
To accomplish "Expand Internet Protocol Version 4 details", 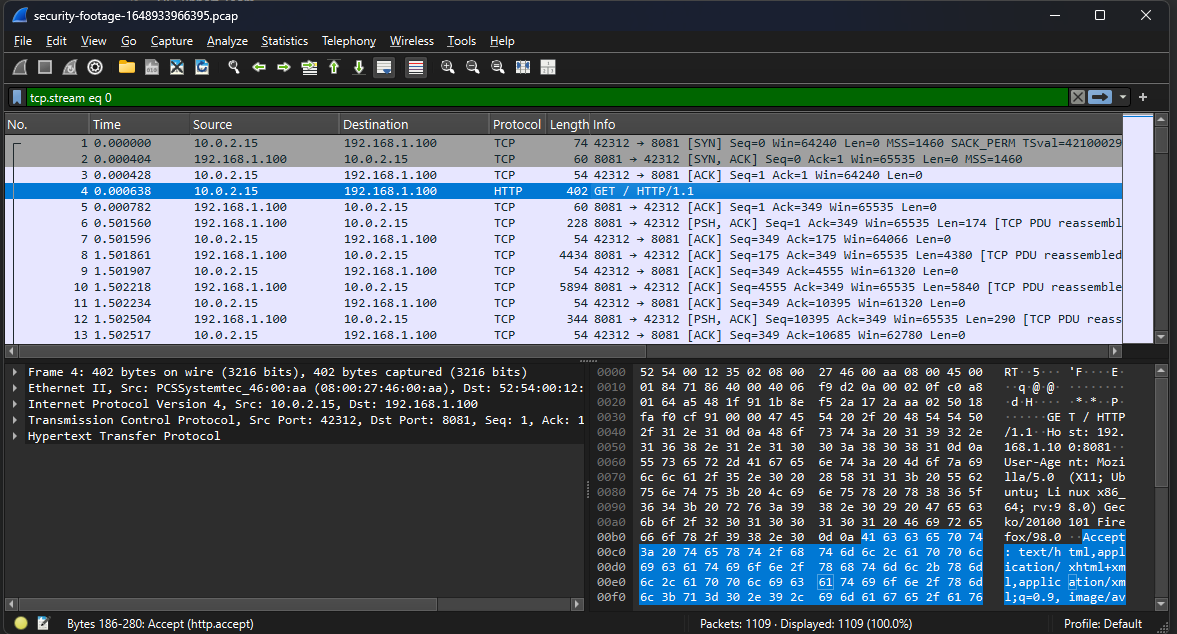I will point(16,404).
